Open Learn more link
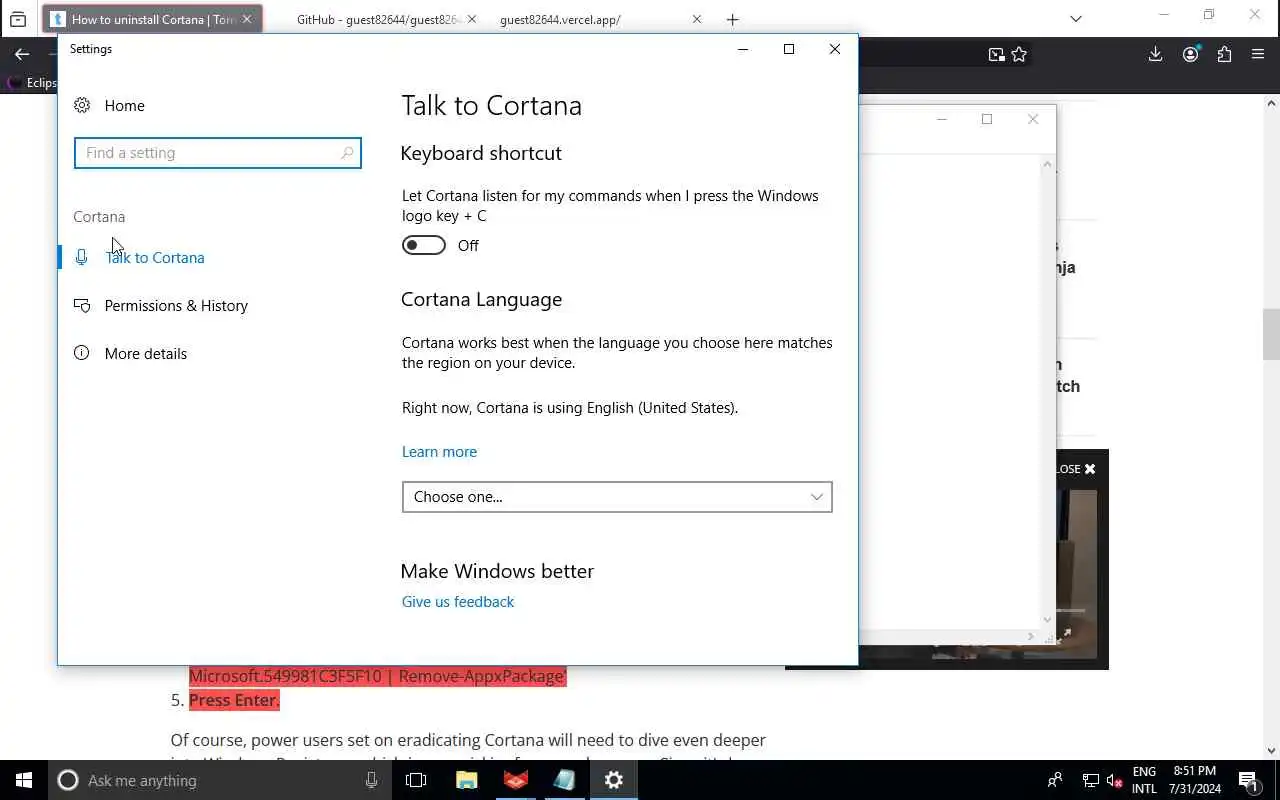This screenshot has width=1280, height=800. (439, 451)
